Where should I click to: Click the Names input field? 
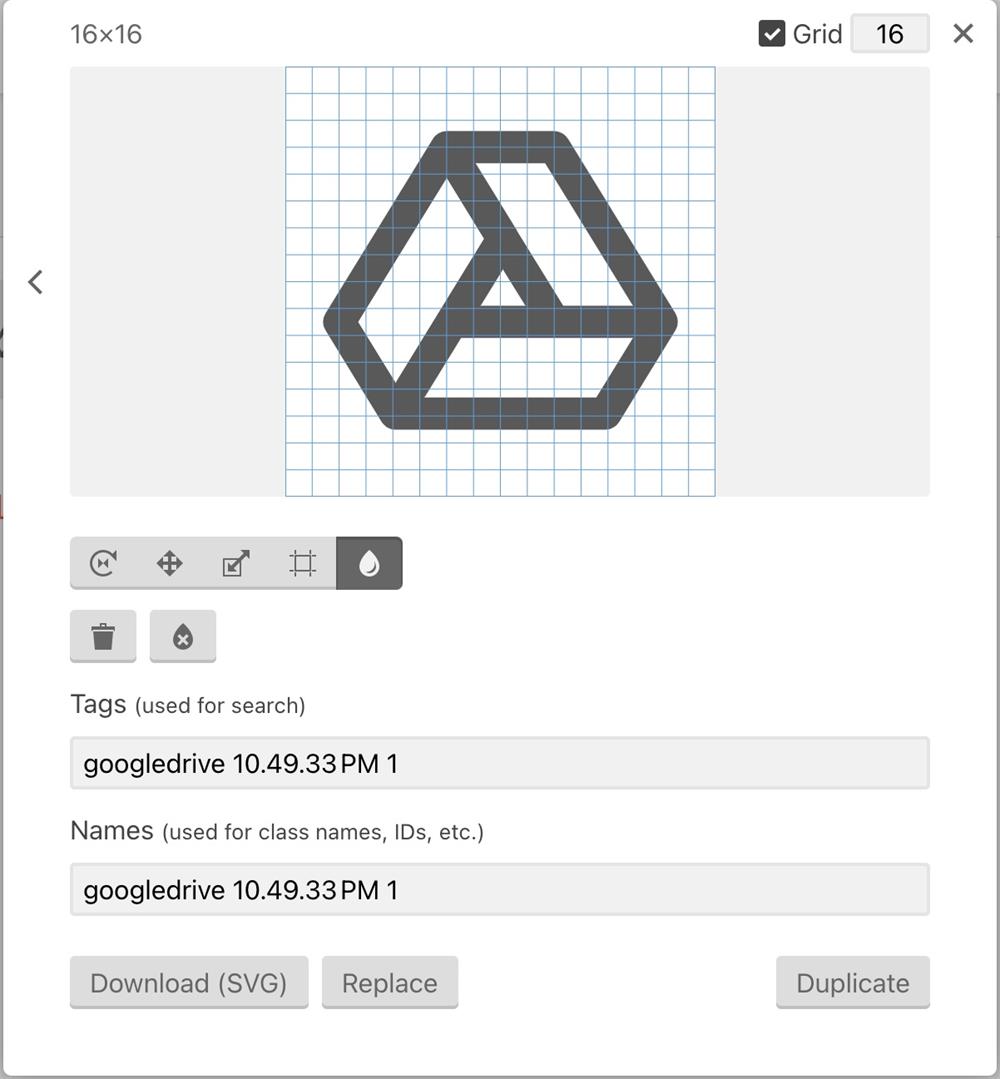click(500, 889)
